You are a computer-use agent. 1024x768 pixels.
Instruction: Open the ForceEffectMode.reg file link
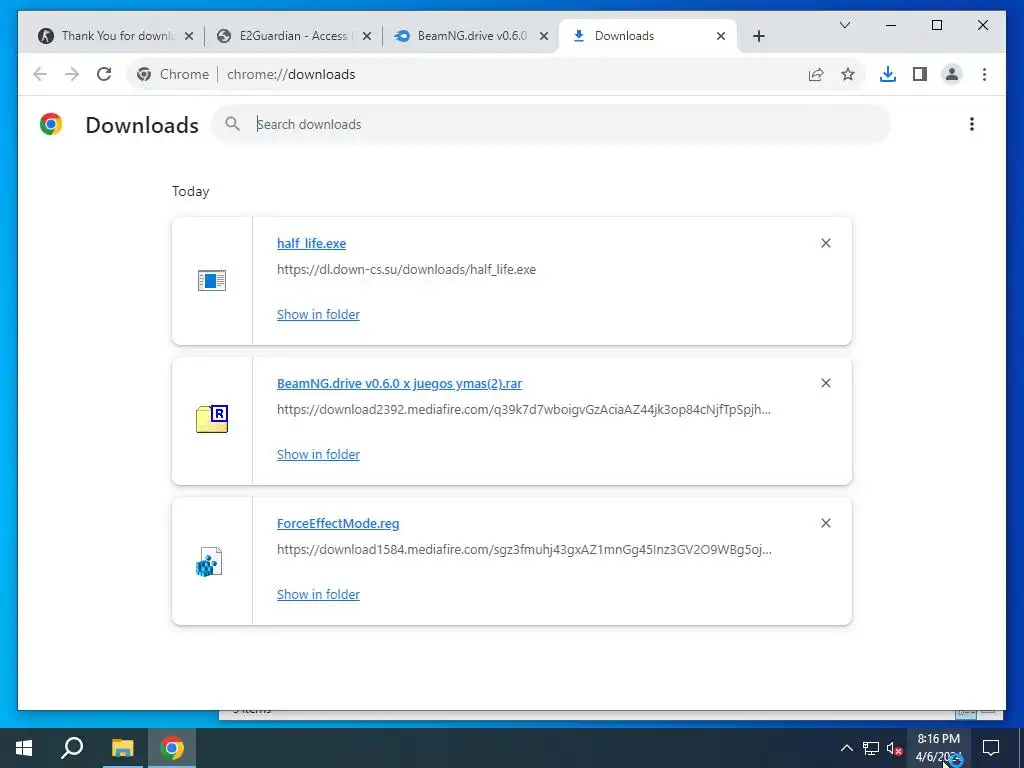[338, 524]
